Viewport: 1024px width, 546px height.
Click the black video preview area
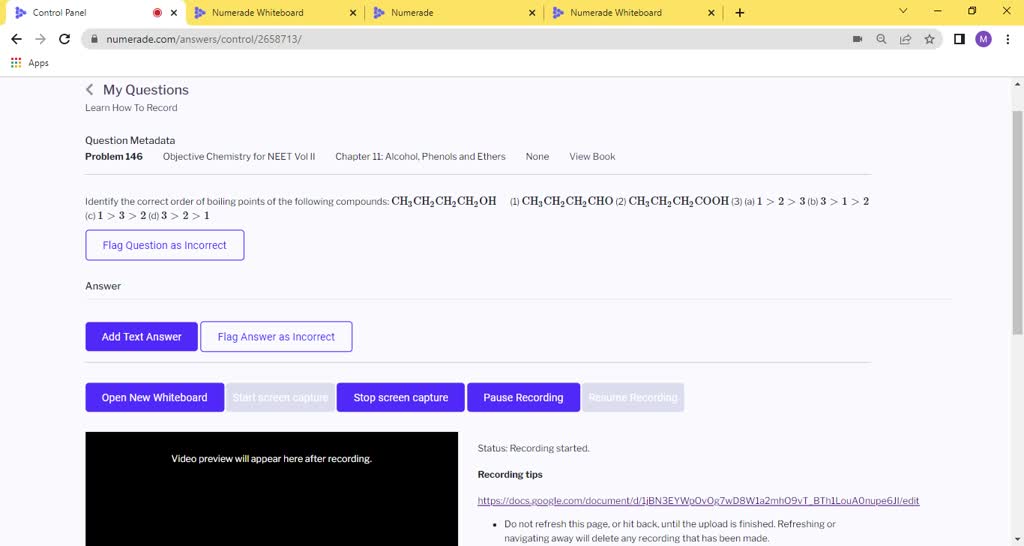[271, 490]
